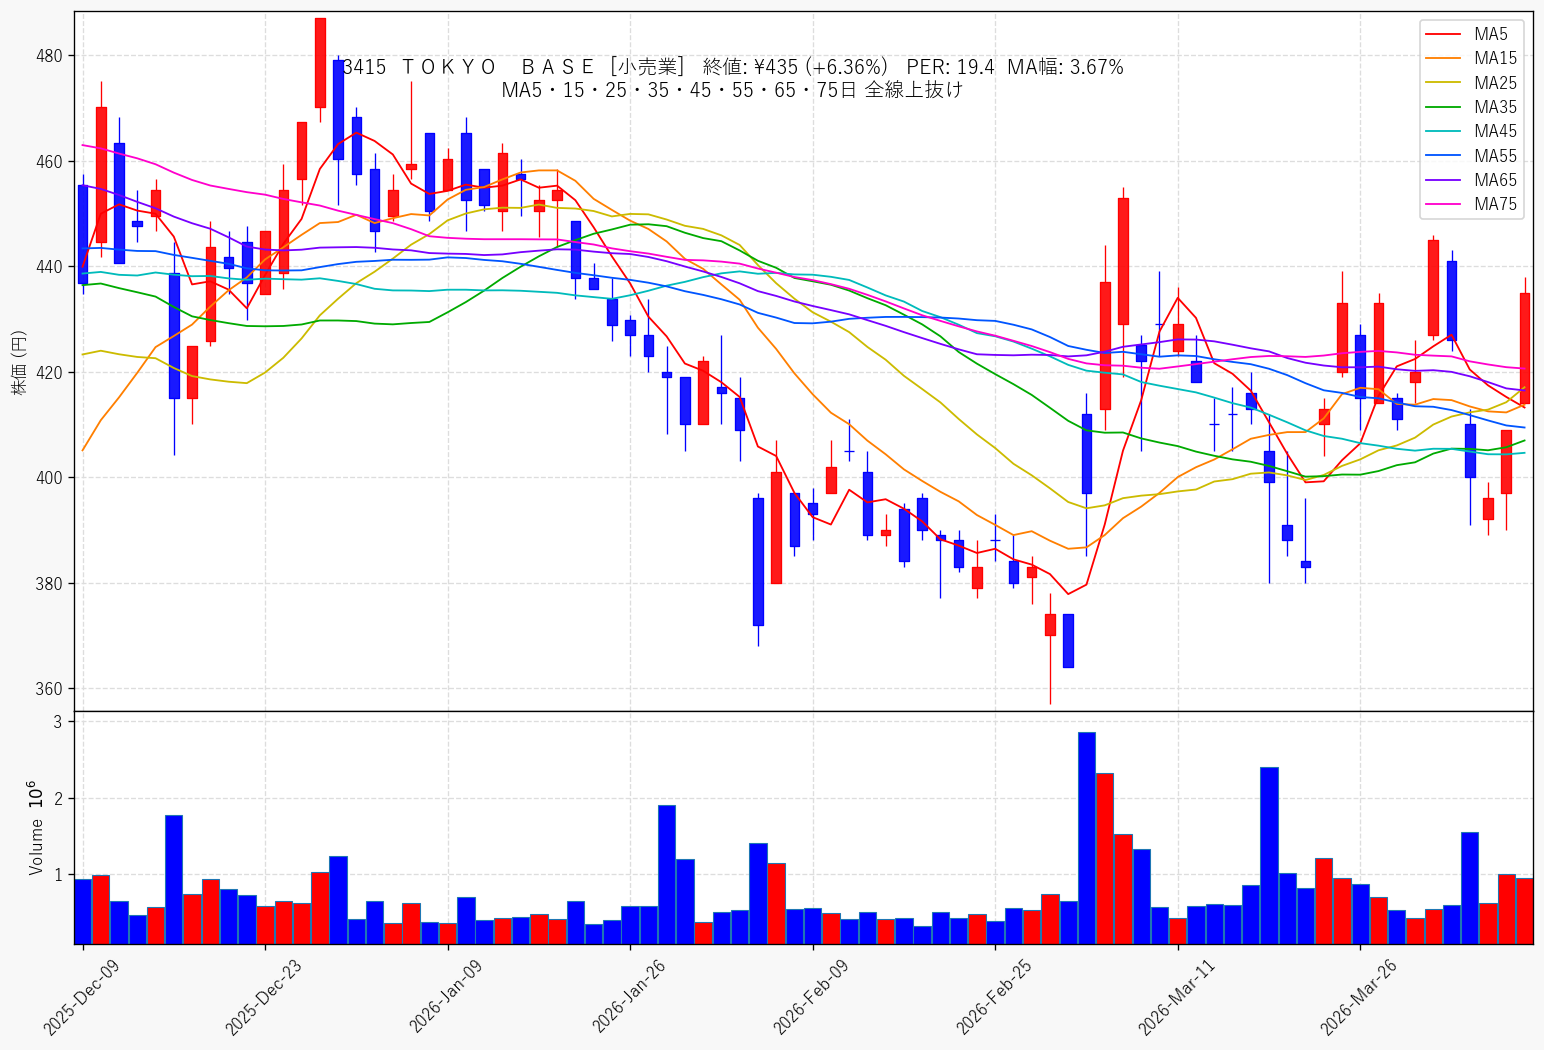Click the 400 price axis tick
Viewport: 1544px width, 1050px height.
50,478
